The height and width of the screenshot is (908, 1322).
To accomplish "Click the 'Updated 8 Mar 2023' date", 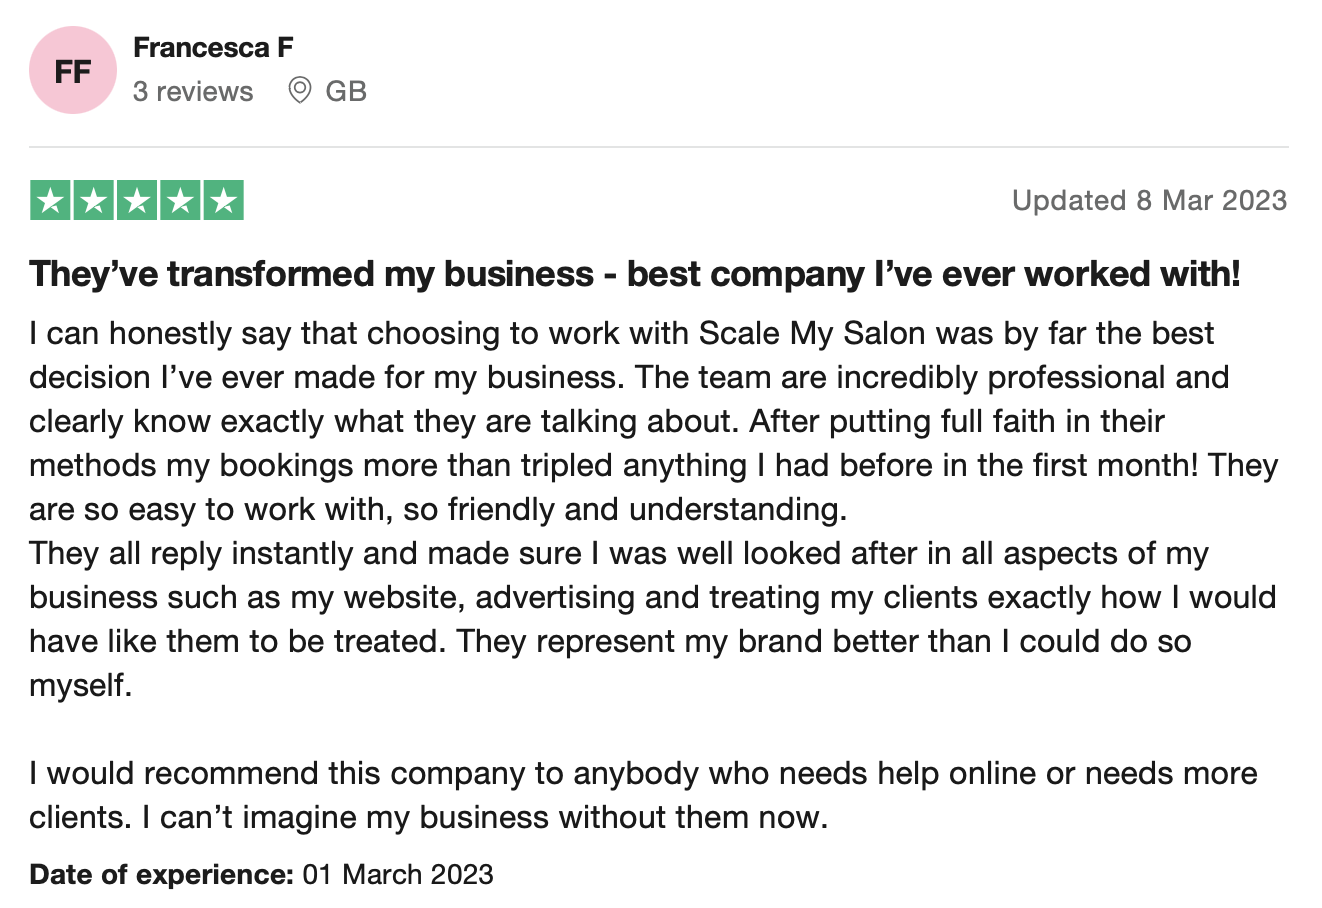I will point(1149,200).
